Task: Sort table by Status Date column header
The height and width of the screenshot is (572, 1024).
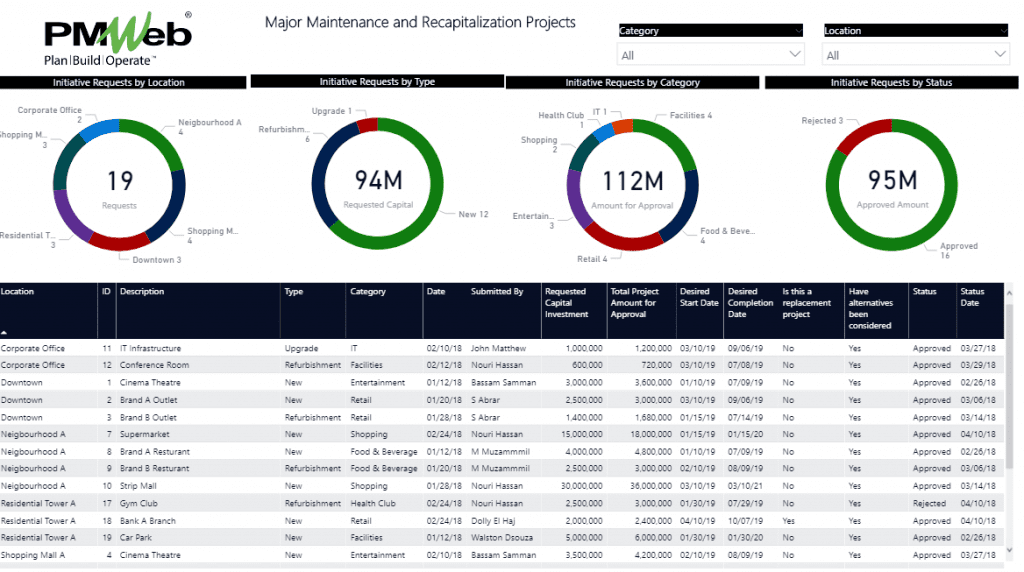Action: pyautogui.click(x=972, y=297)
